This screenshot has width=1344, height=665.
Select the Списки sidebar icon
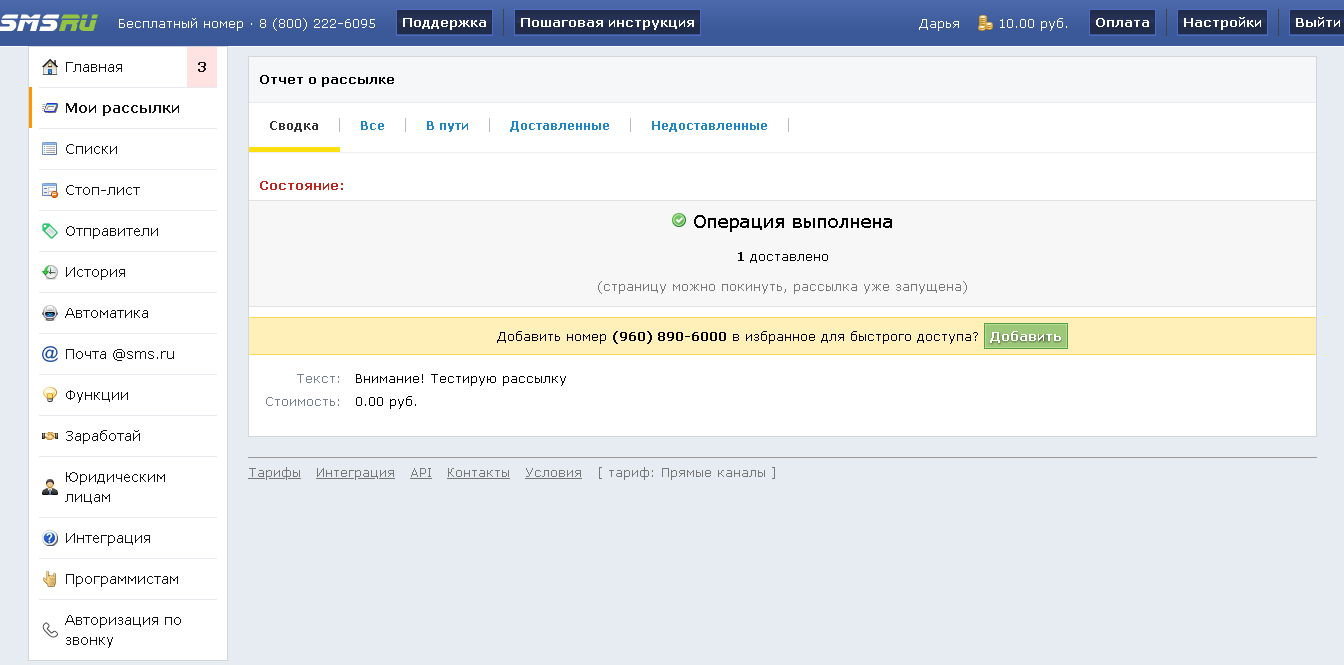click(x=49, y=148)
